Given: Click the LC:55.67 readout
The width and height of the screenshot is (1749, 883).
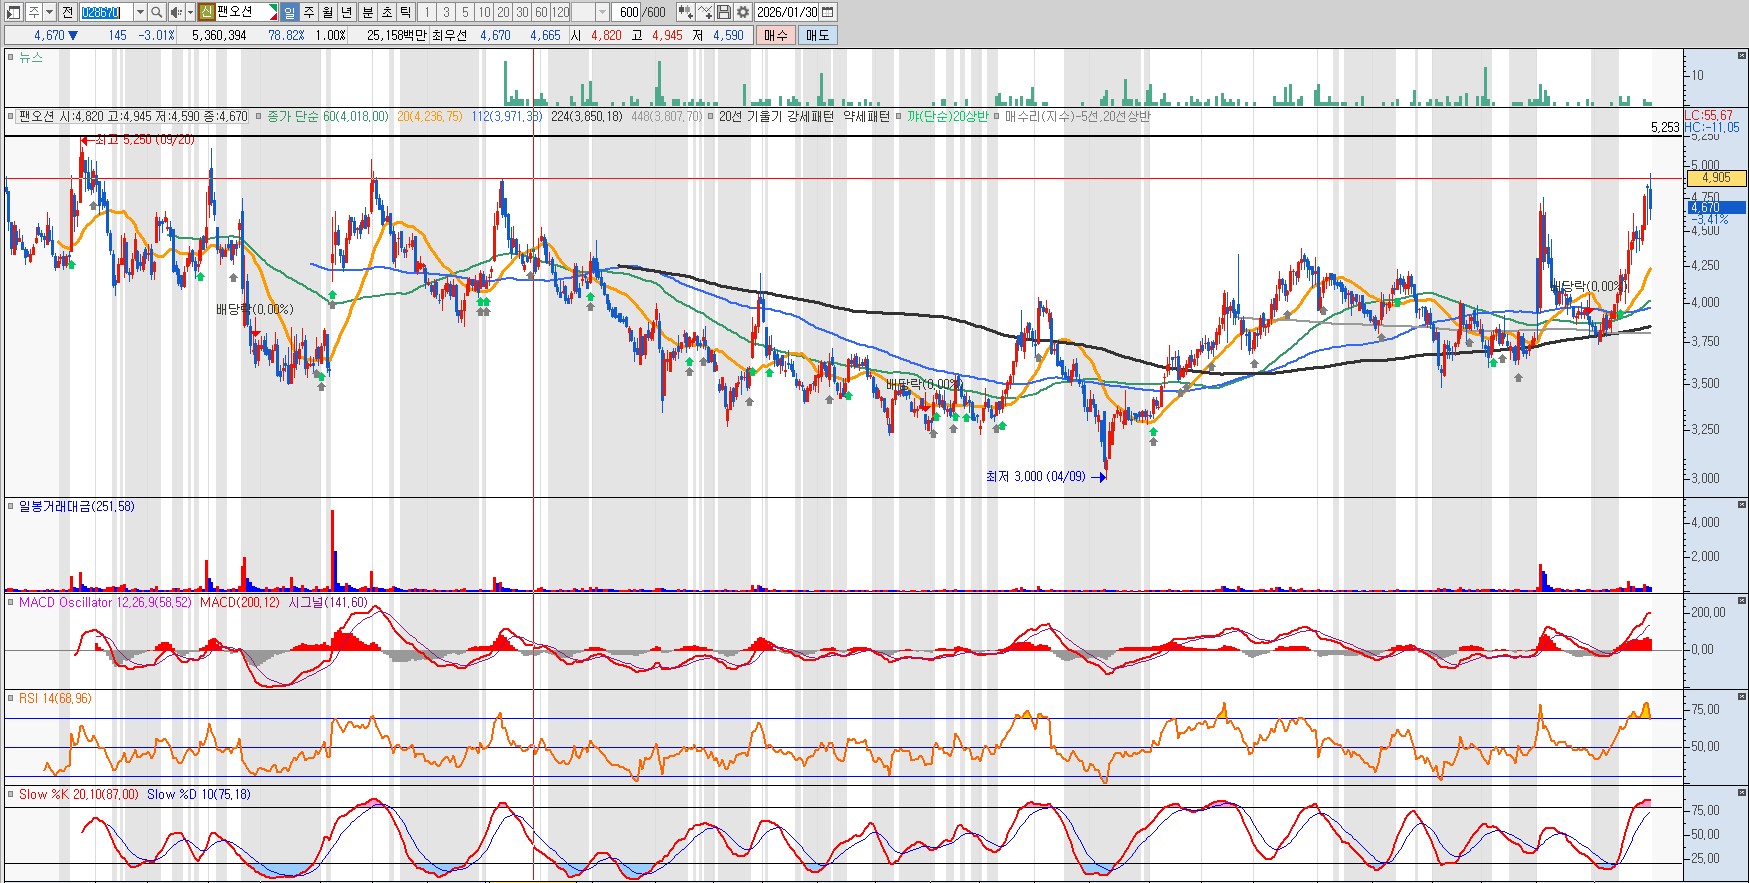Looking at the screenshot, I should point(1708,116).
